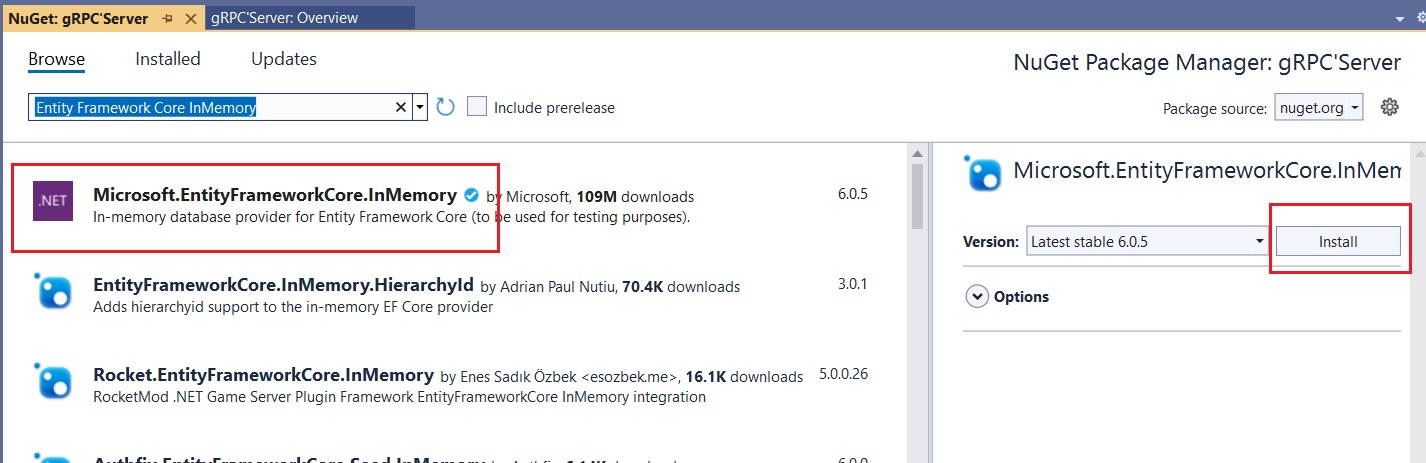This screenshot has width=1426, height=463.
Task: Click version 5.0.0.26 in package list
Action: click(843, 376)
